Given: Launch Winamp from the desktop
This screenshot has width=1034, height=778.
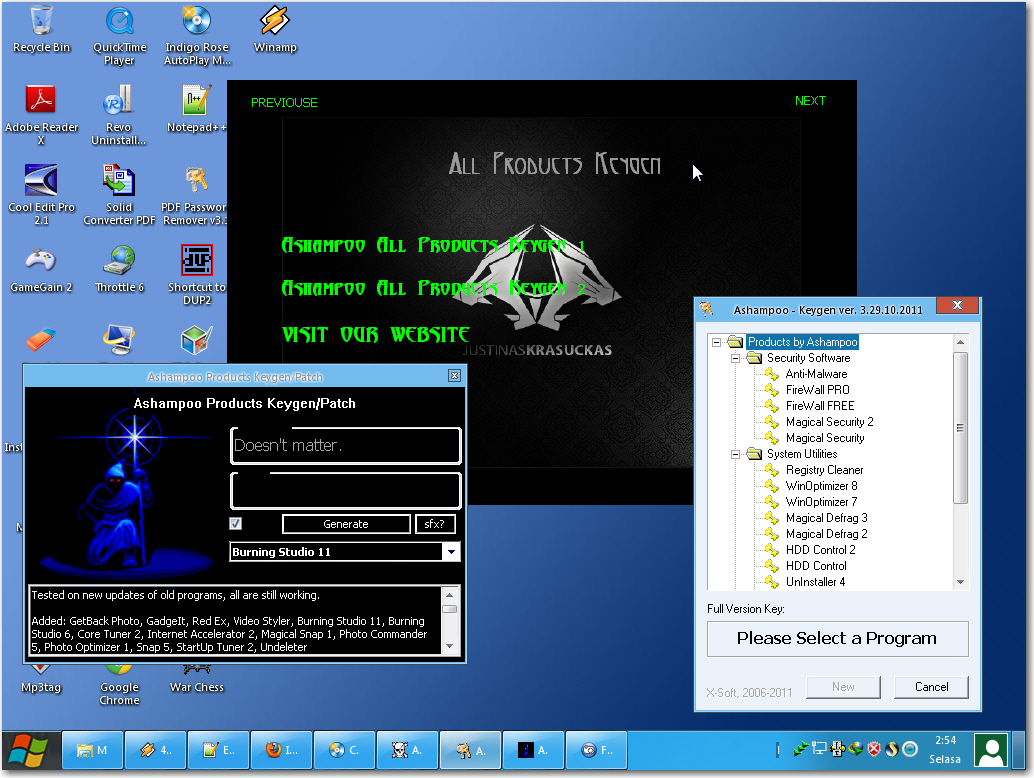Looking at the screenshot, I should pos(275,30).
